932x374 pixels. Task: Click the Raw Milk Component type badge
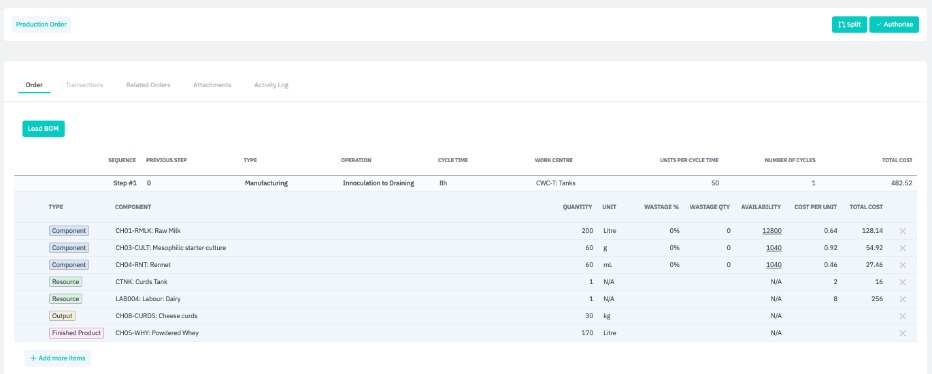tap(69, 231)
